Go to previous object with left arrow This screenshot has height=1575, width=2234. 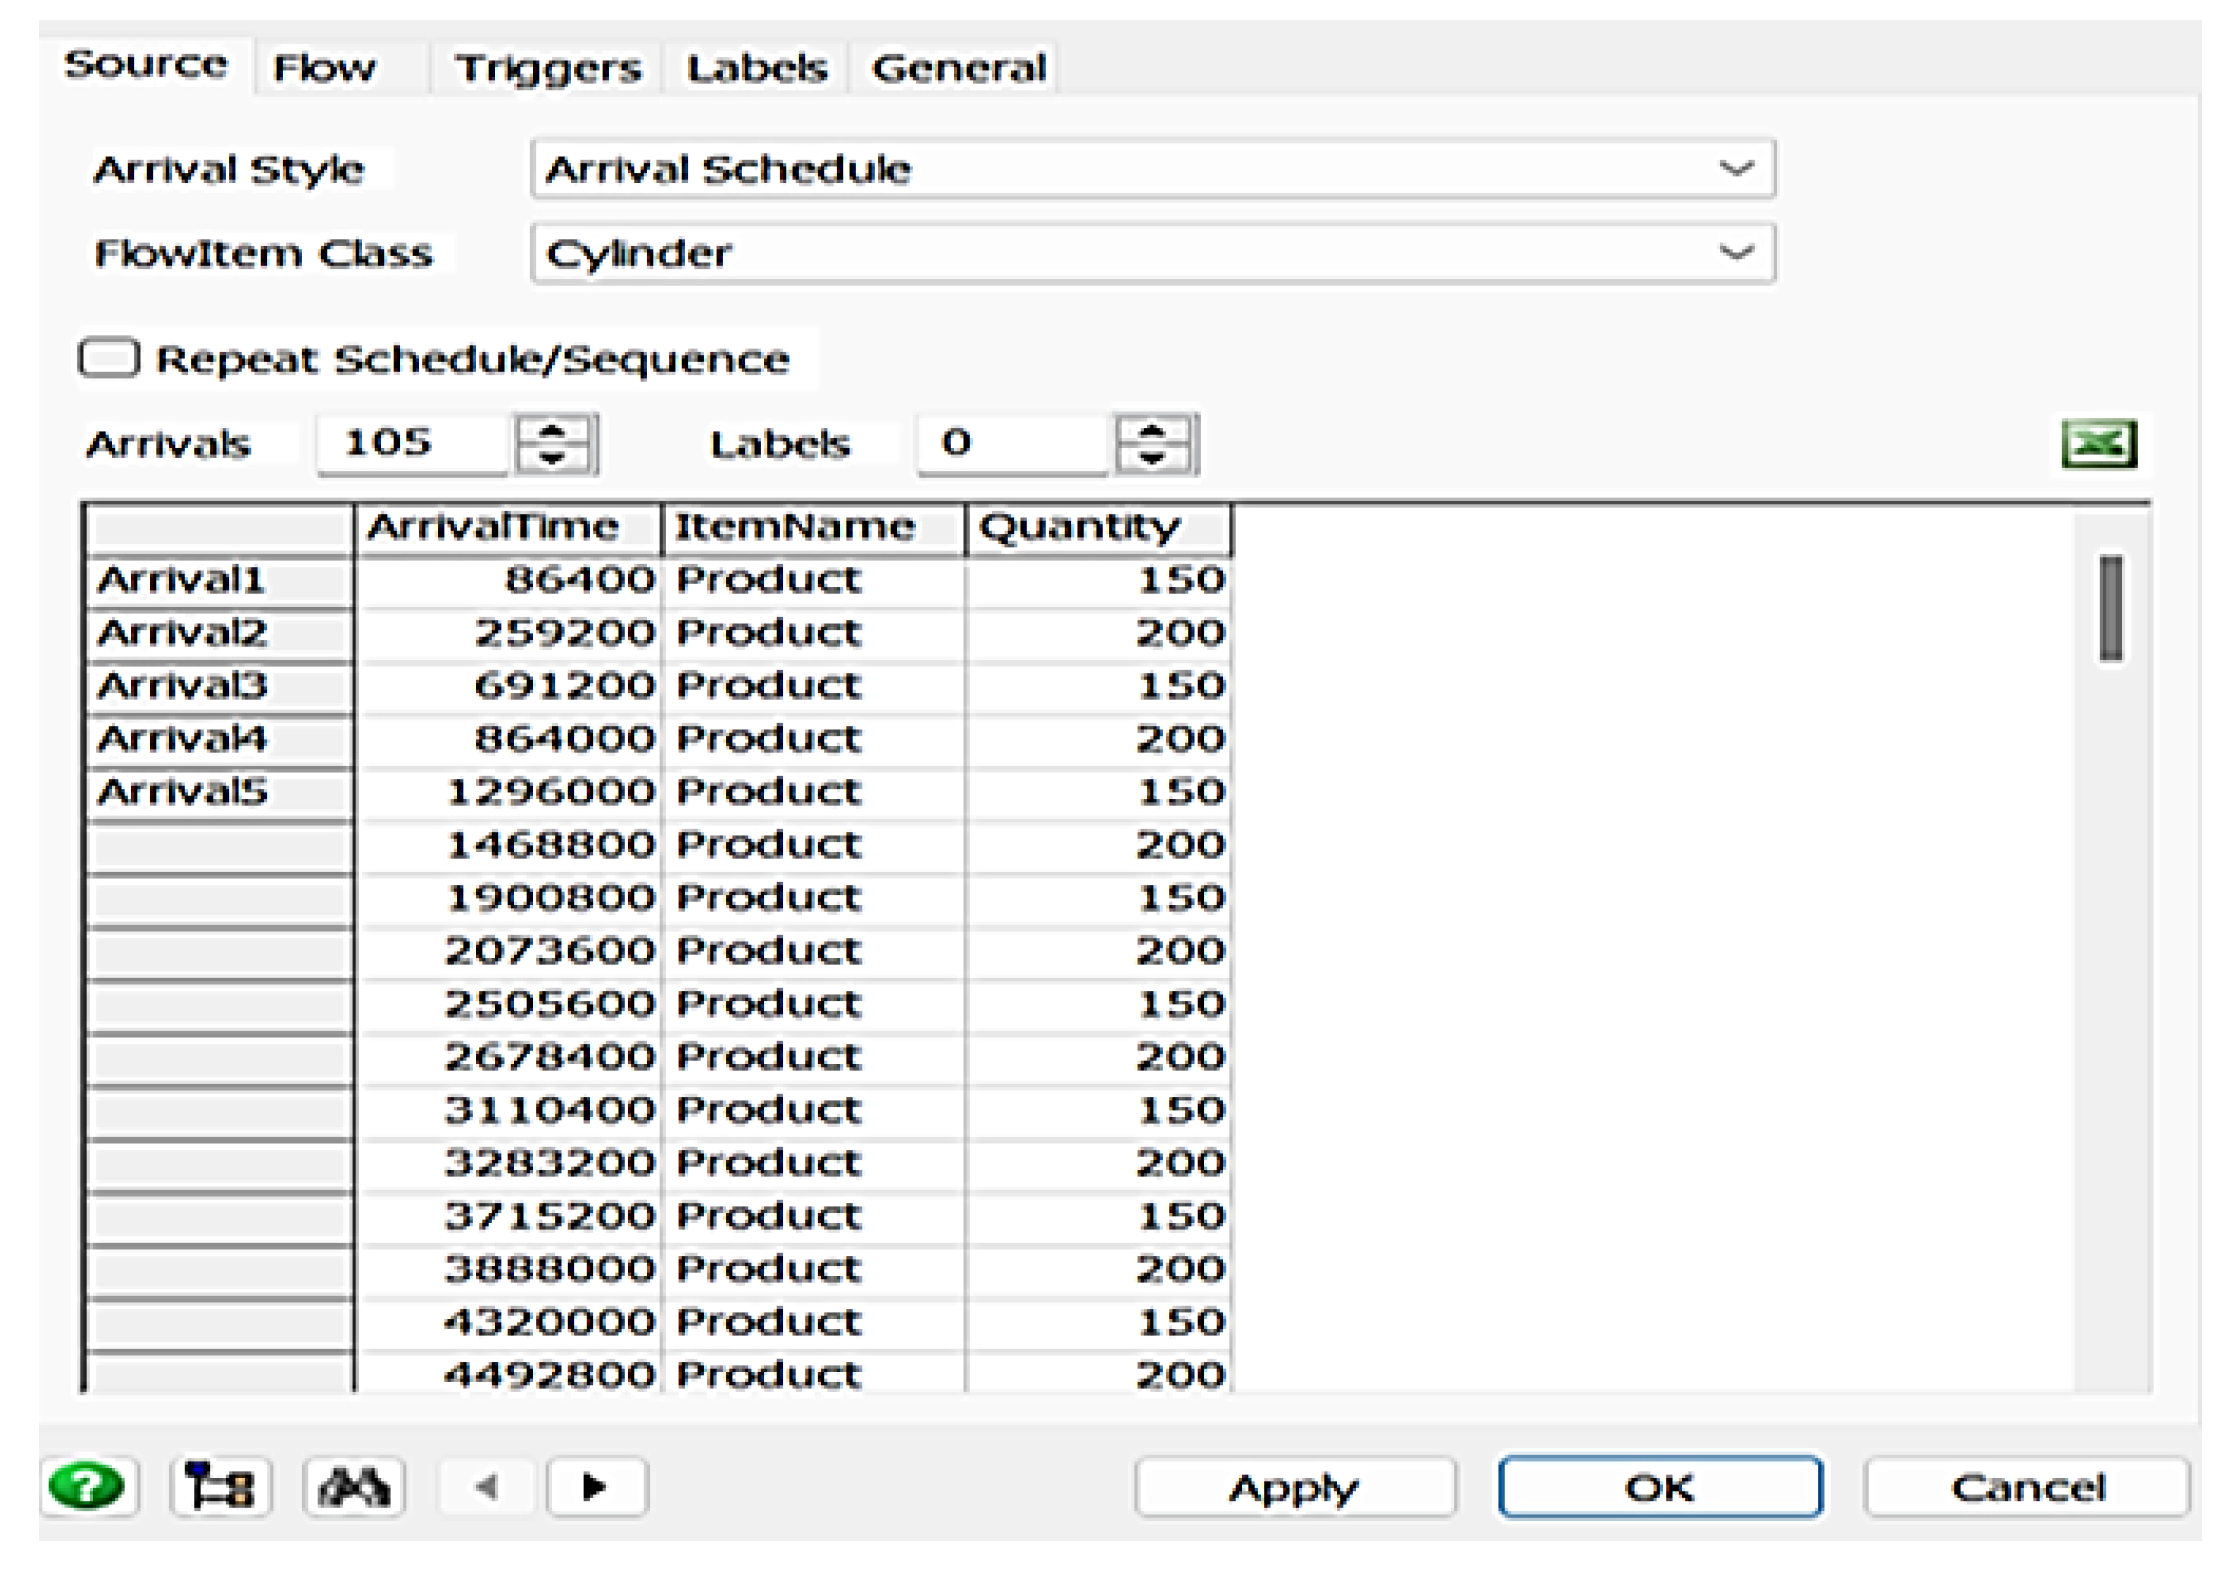(488, 1487)
